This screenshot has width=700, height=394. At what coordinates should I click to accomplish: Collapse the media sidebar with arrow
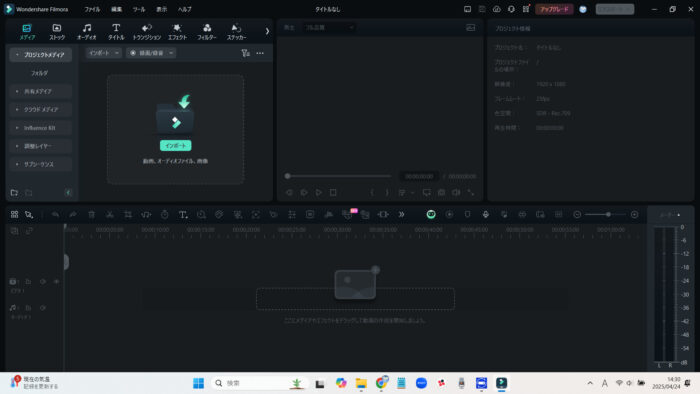pos(68,193)
